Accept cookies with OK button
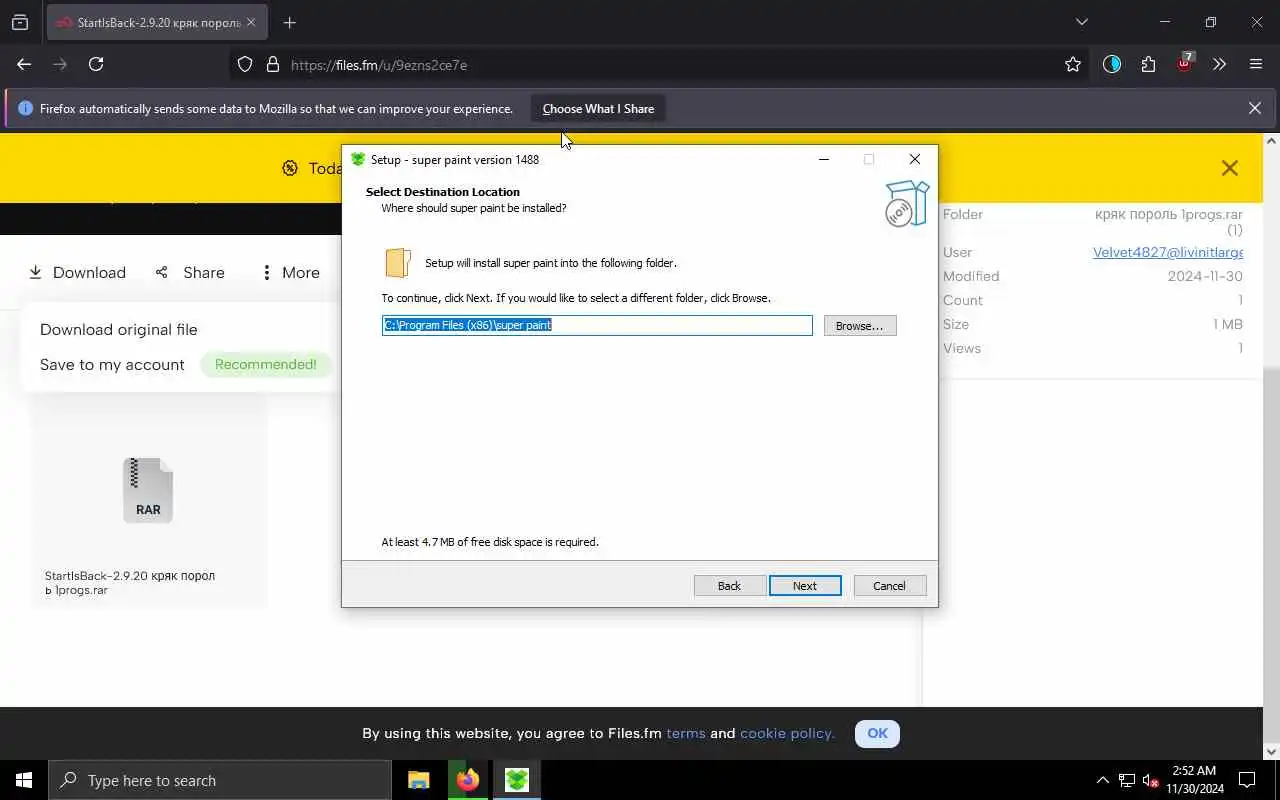1280x800 pixels. [877, 733]
